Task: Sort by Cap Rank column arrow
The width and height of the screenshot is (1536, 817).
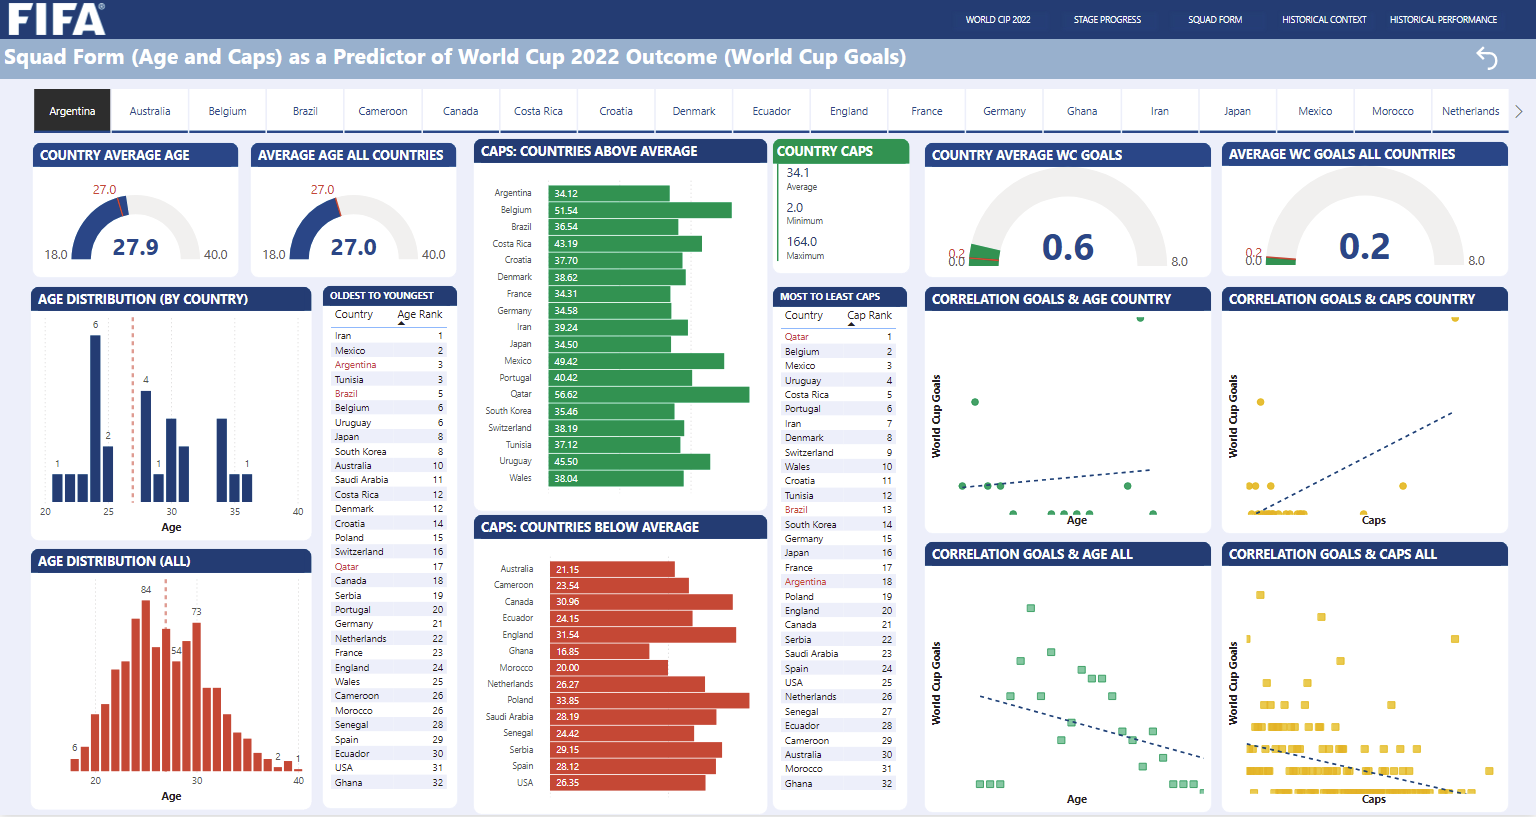Action: (x=852, y=324)
